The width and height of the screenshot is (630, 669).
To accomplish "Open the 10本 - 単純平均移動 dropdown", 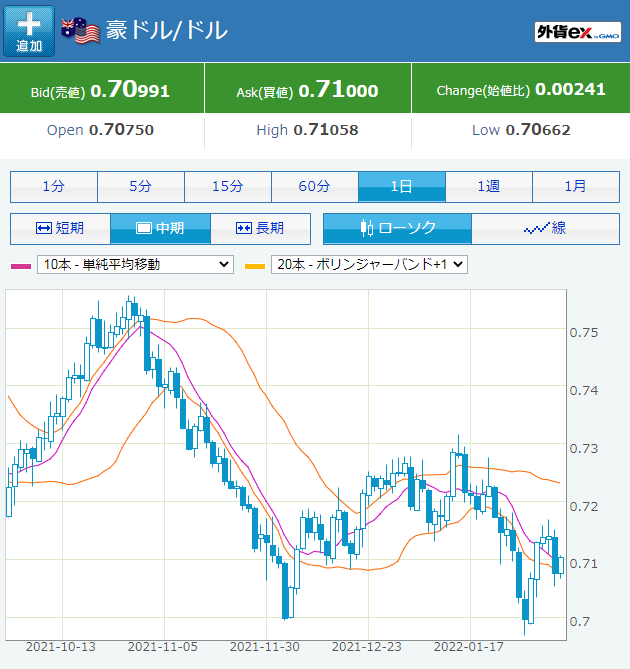I will [x=135, y=265].
